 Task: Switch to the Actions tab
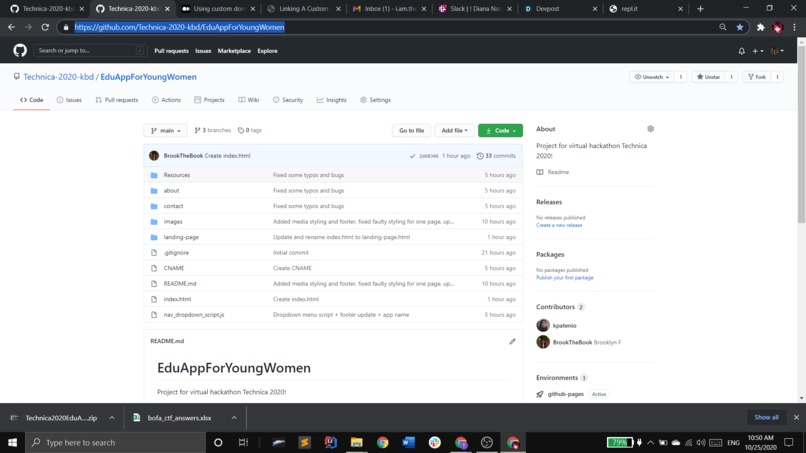(x=166, y=100)
